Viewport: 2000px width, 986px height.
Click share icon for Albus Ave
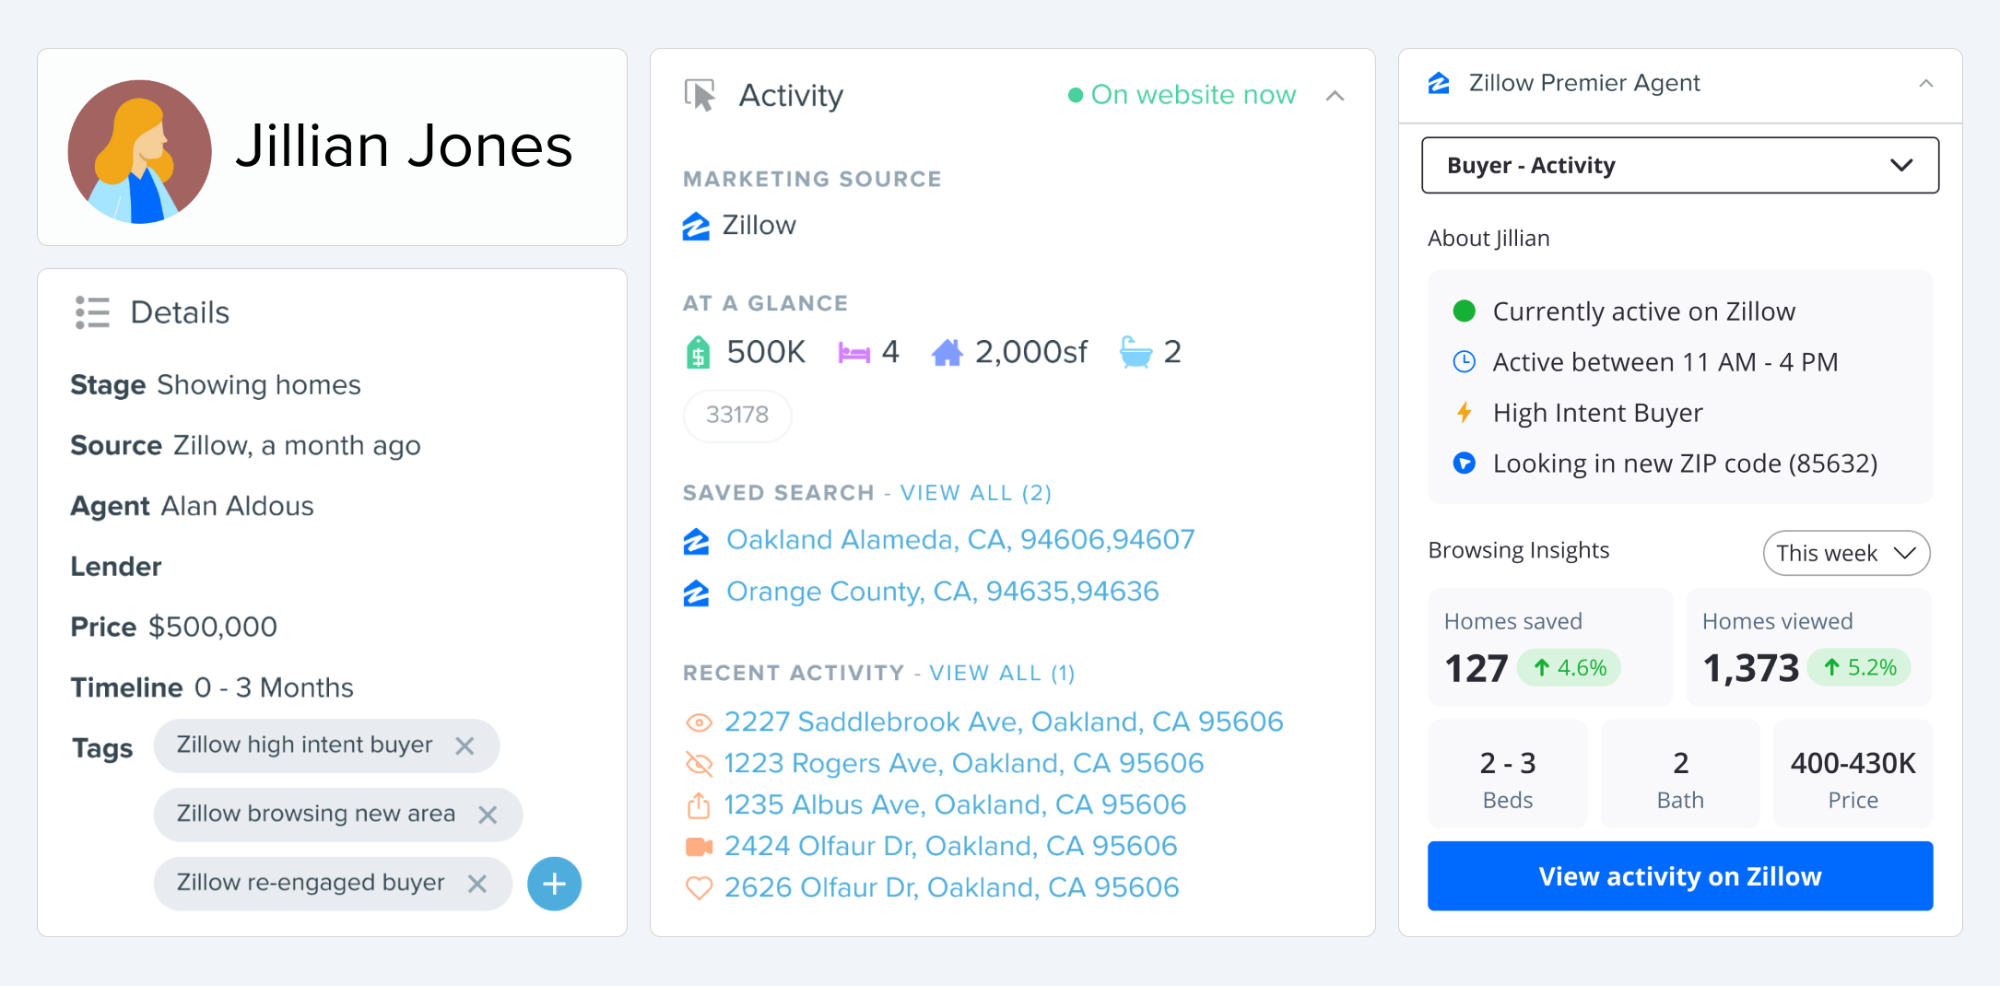tap(698, 805)
